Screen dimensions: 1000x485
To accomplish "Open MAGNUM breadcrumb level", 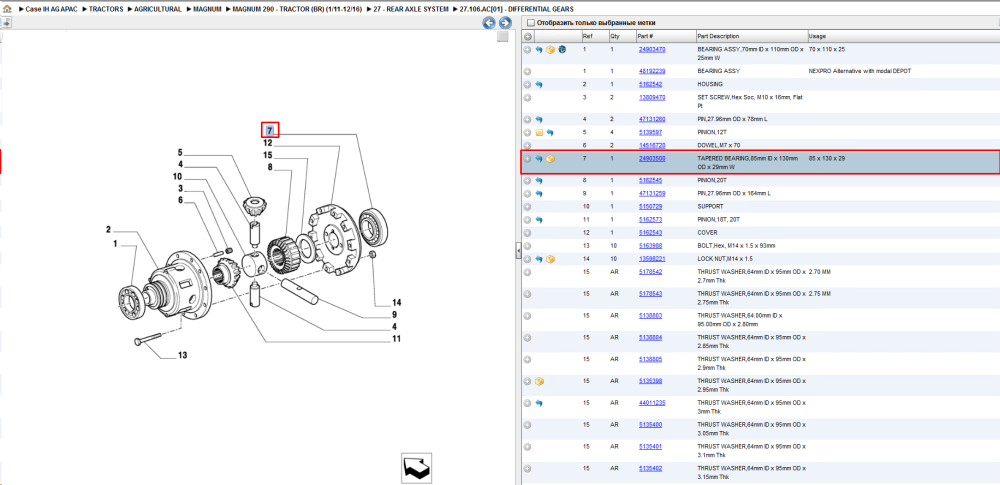I will (208, 10).
